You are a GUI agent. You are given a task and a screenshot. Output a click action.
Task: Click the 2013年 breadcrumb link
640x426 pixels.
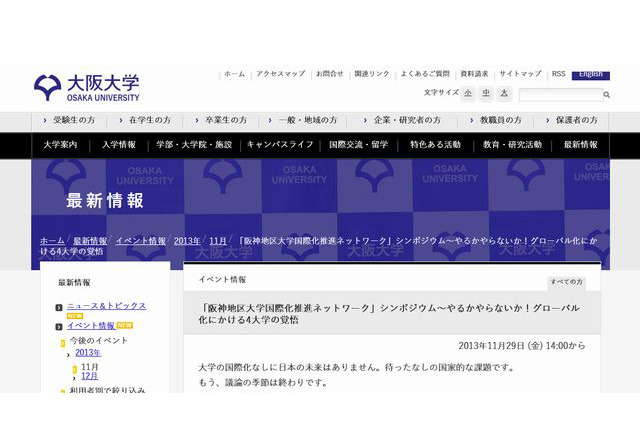pyautogui.click(x=187, y=241)
